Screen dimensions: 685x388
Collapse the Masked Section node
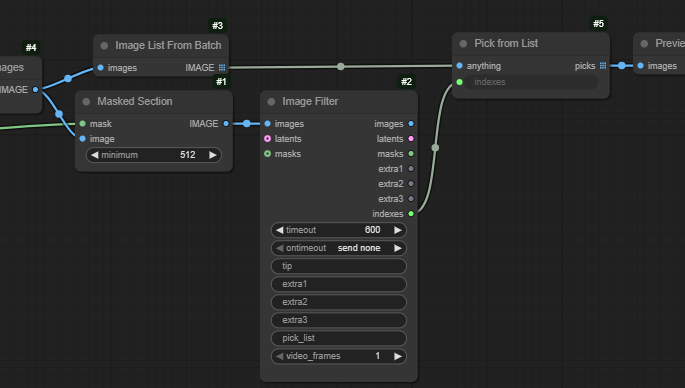[x=86, y=101]
